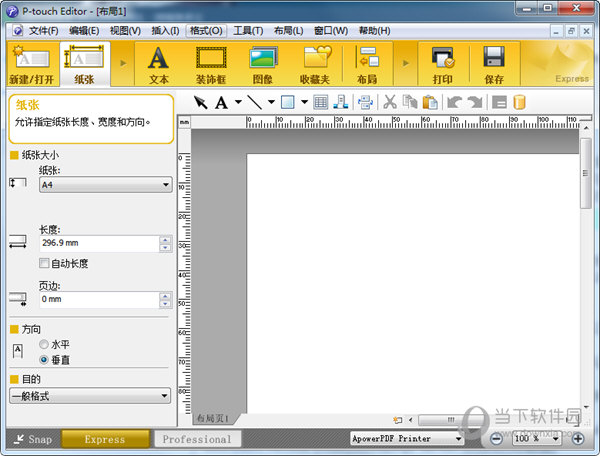This screenshot has height=456, width=600.
Task: Increase margin with the up spinner arrow
Action: (x=165, y=296)
